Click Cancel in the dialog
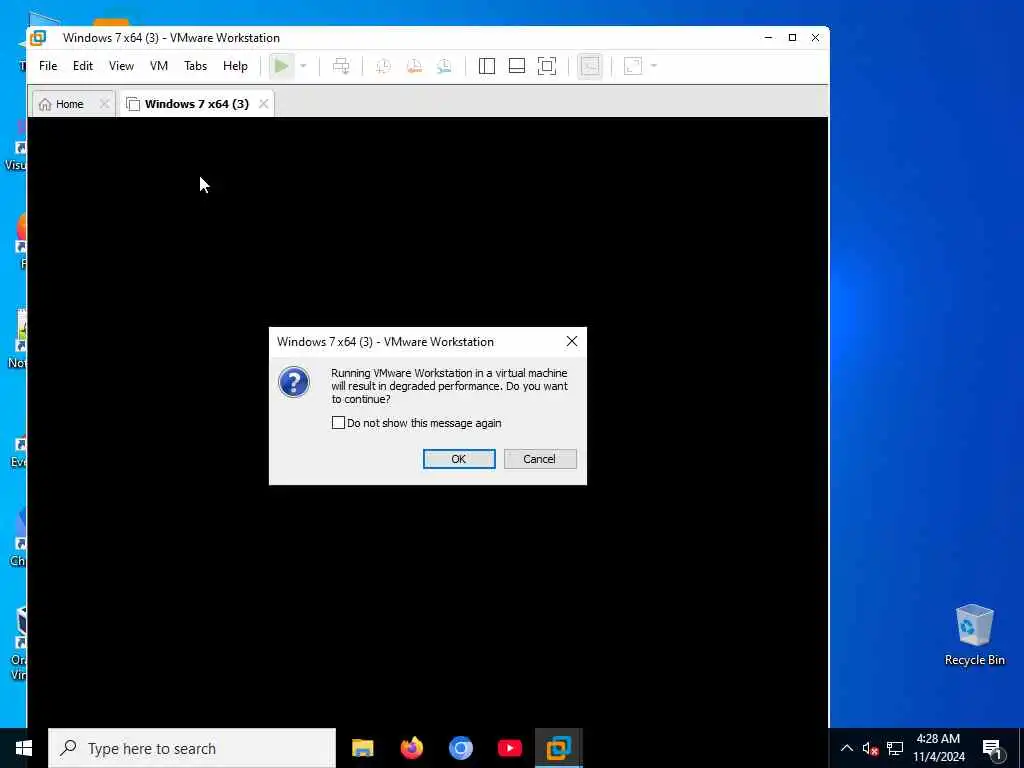 click(x=540, y=459)
